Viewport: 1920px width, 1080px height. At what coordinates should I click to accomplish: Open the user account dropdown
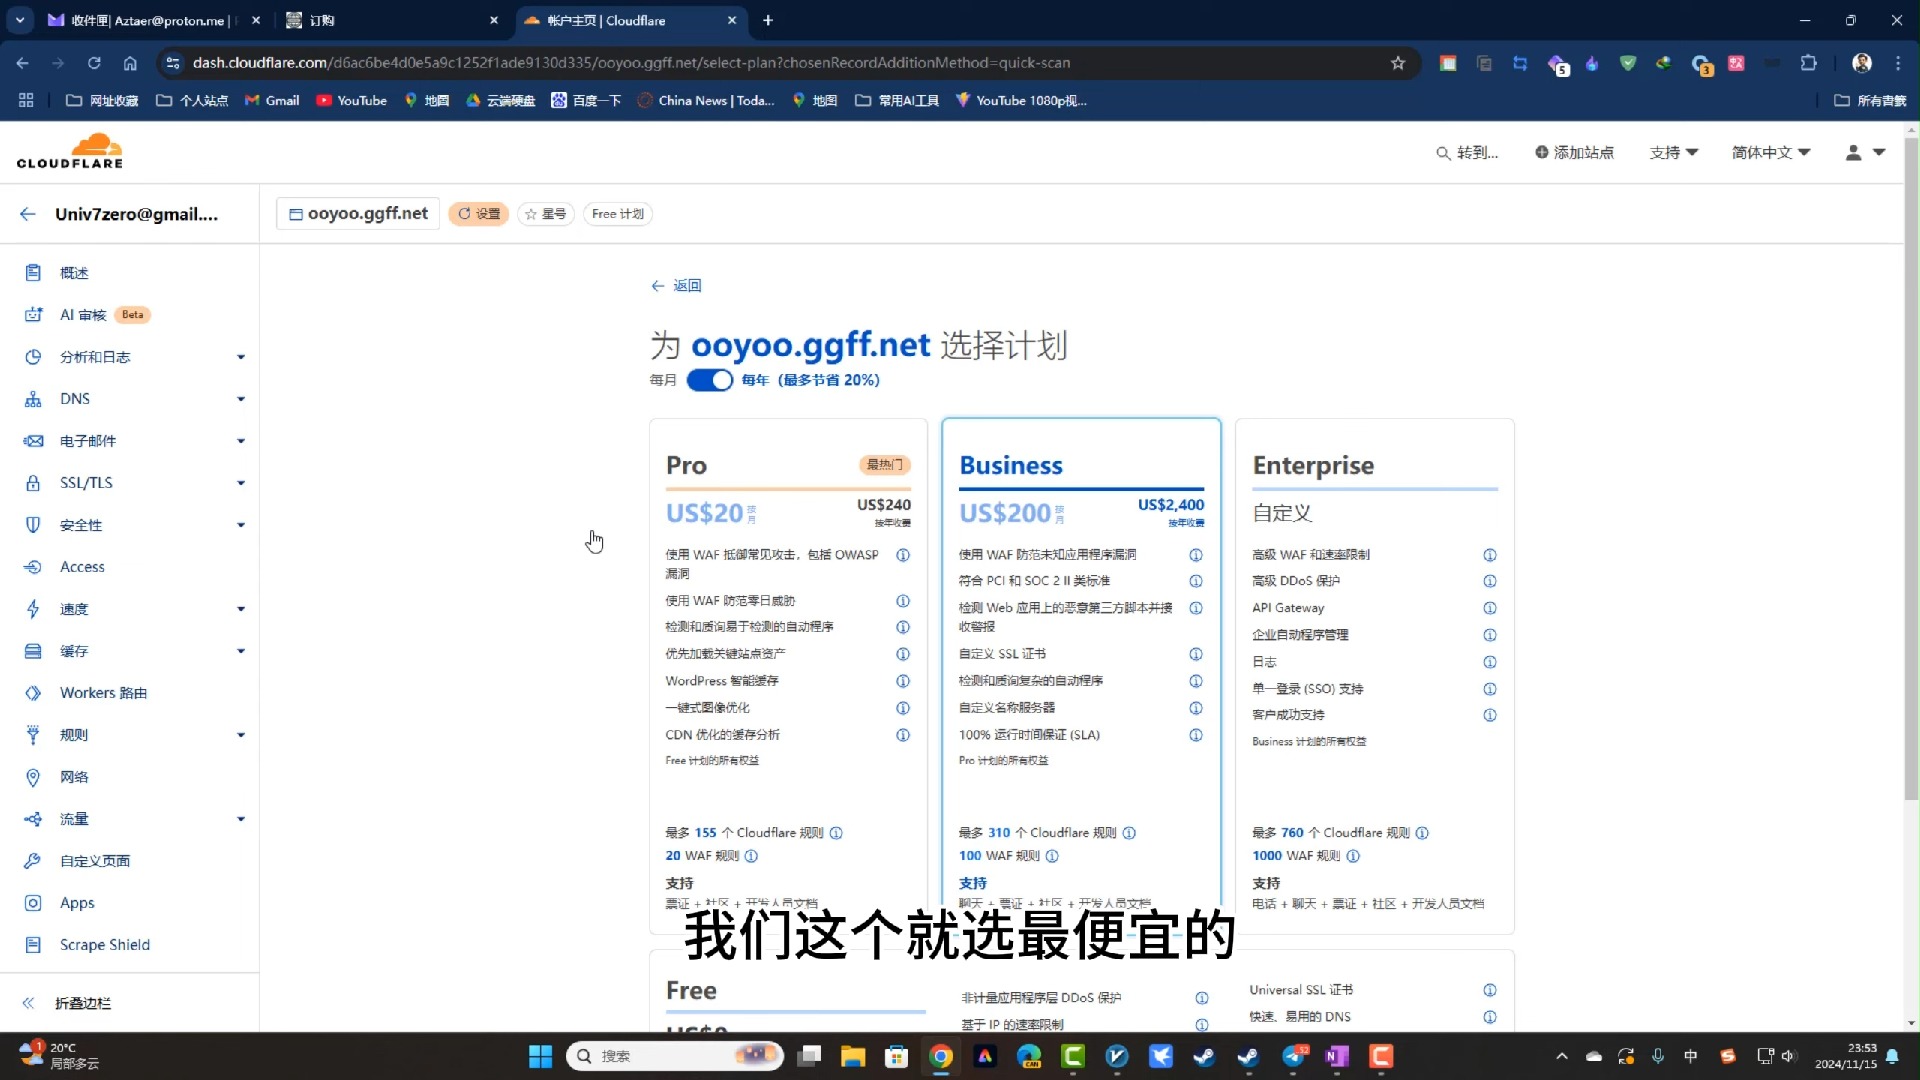click(x=1865, y=152)
